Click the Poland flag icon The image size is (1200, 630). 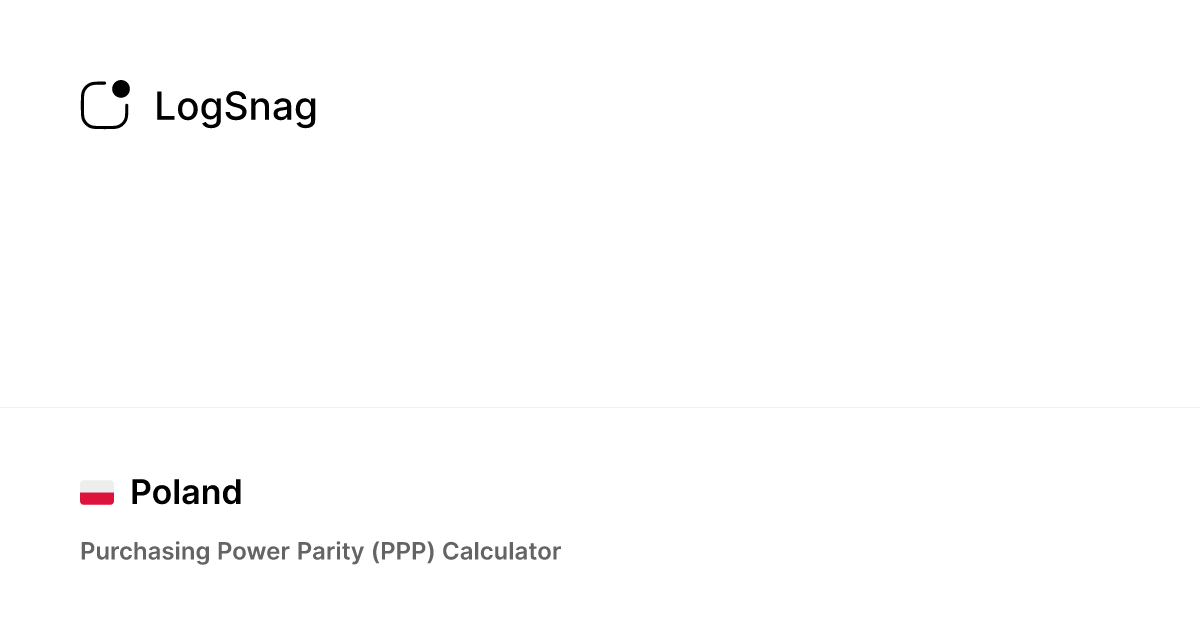[97, 493]
